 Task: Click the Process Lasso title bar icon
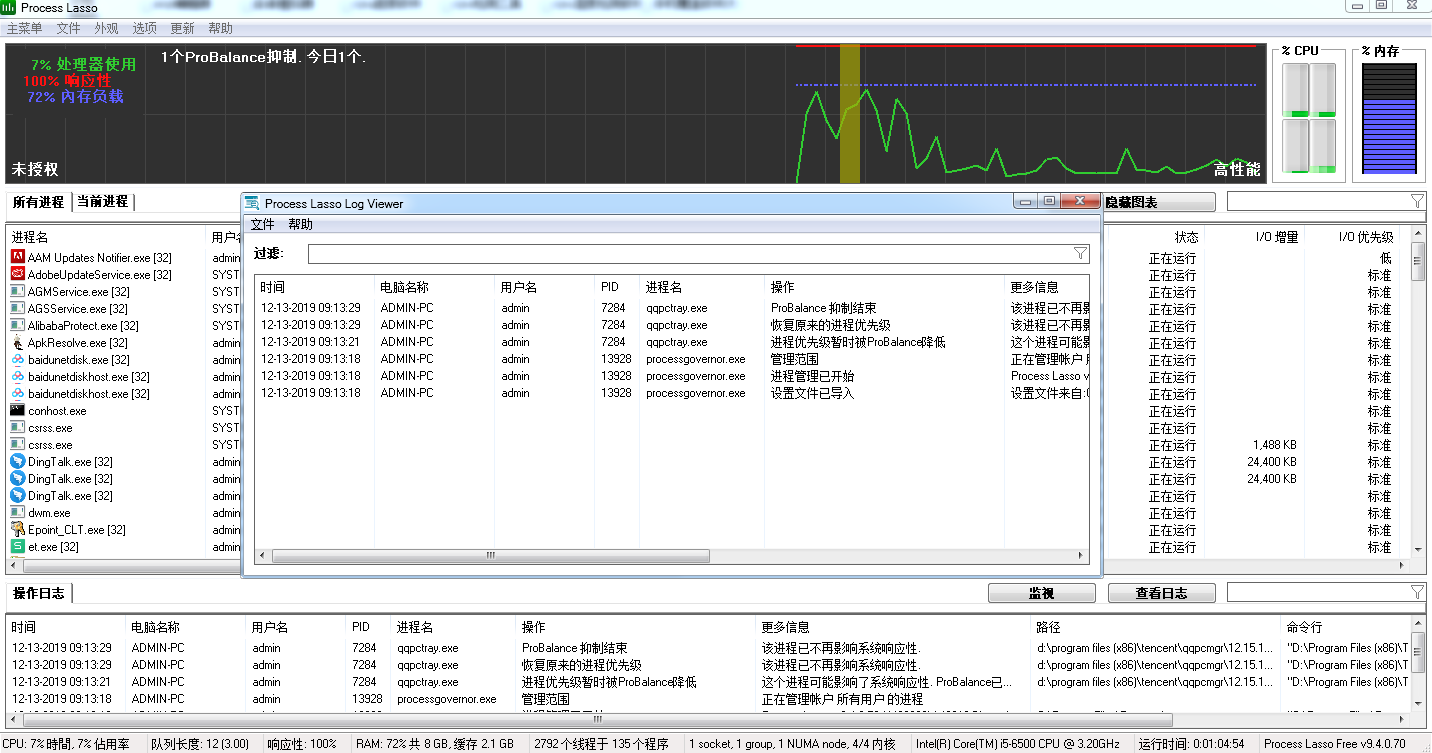[x=10, y=7]
